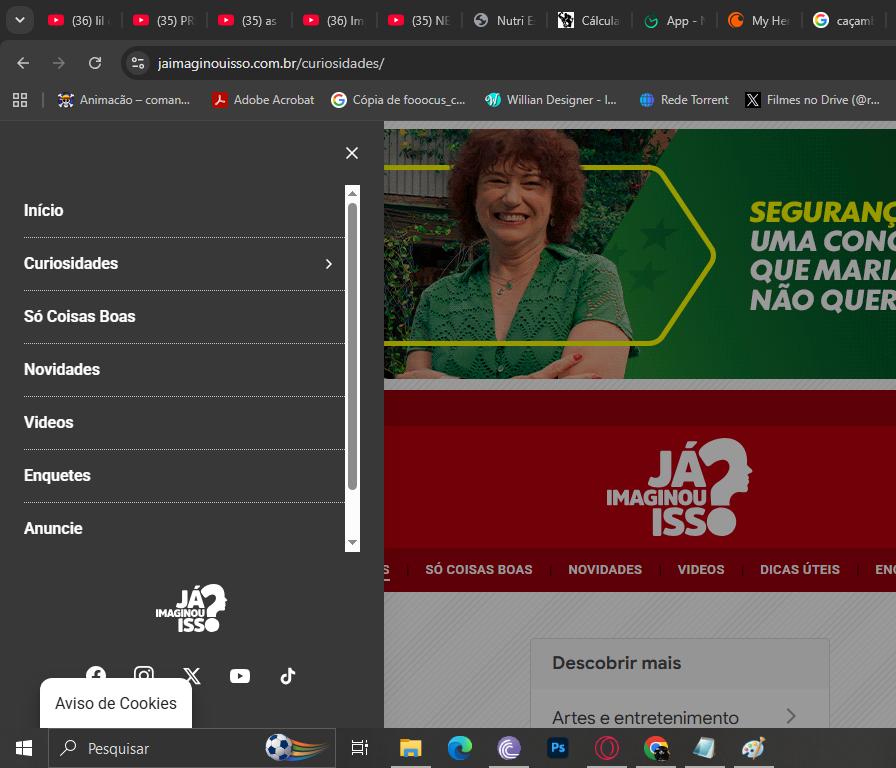Open Task View on the taskbar
This screenshot has width=896, height=768.
(x=359, y=747)
